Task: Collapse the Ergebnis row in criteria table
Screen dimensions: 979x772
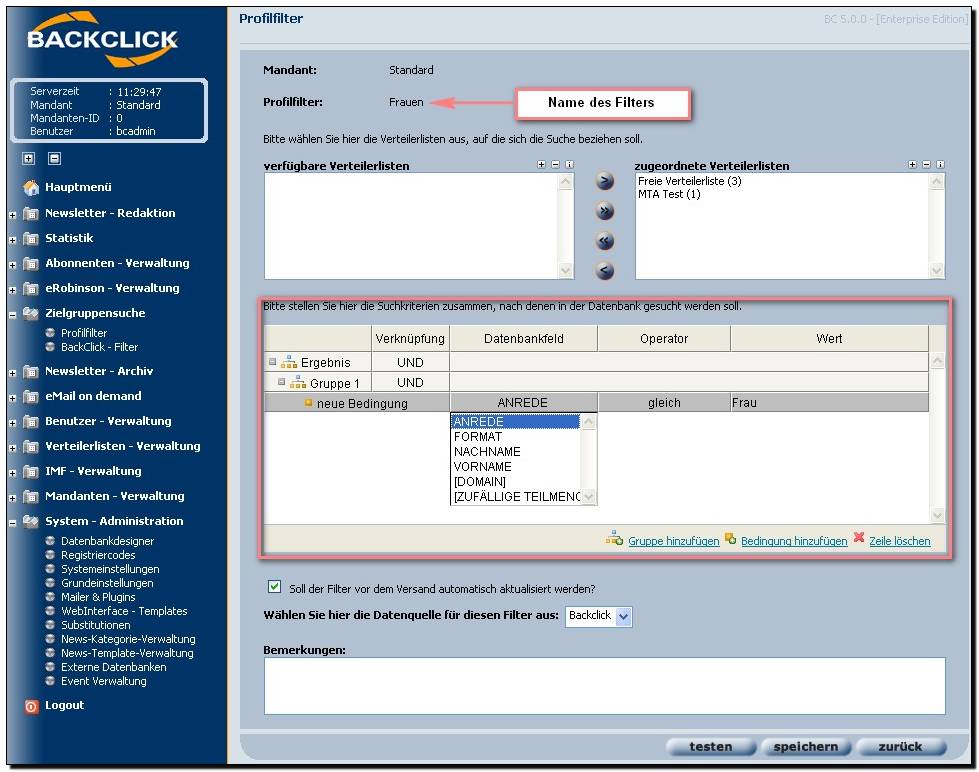Action: [x=272, y=362]
